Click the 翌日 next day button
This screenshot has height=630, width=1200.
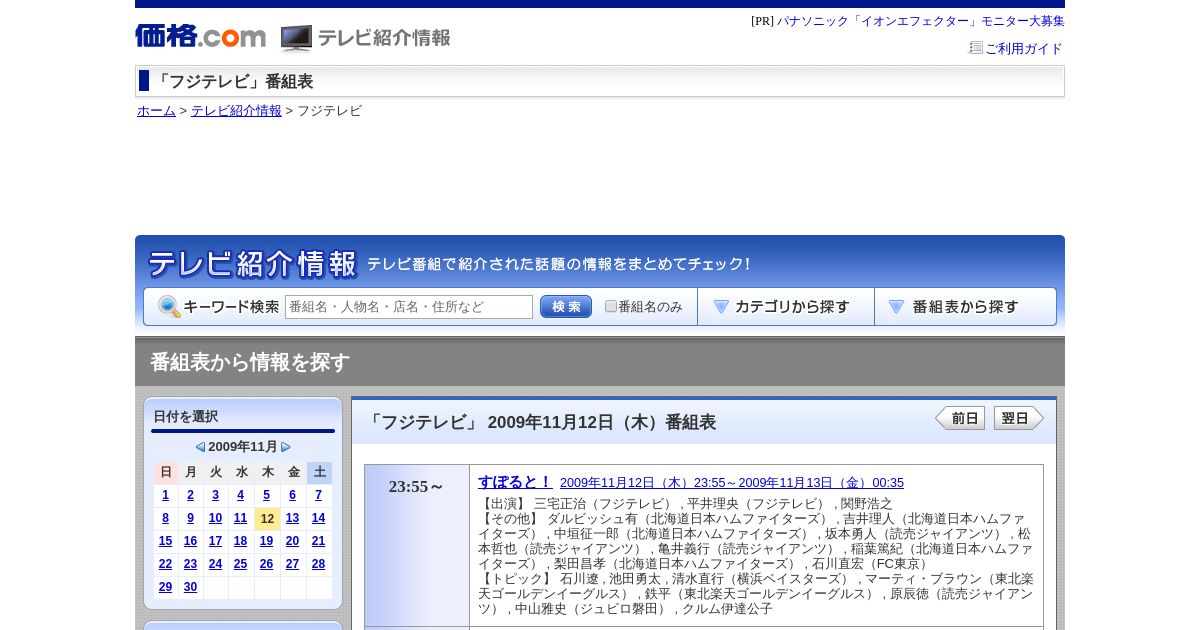coord(1019,418)
